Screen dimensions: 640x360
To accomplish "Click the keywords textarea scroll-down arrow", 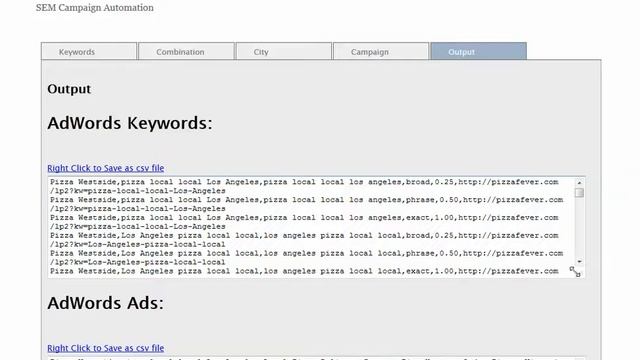I will [579, 261].
